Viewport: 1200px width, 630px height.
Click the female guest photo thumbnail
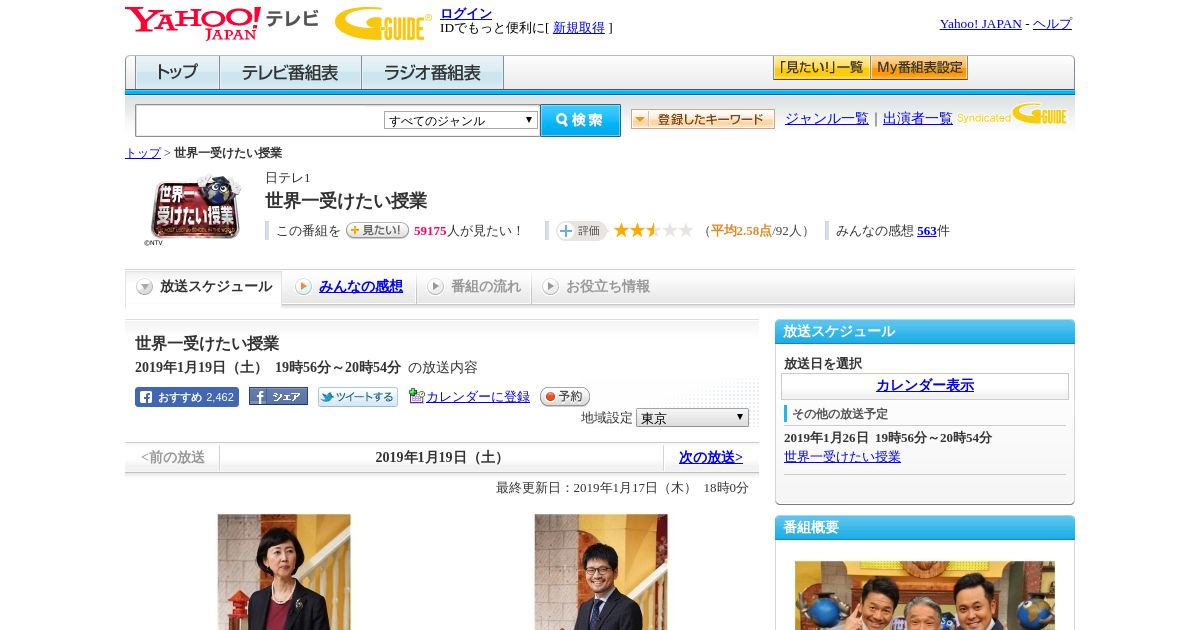point(284,572)
